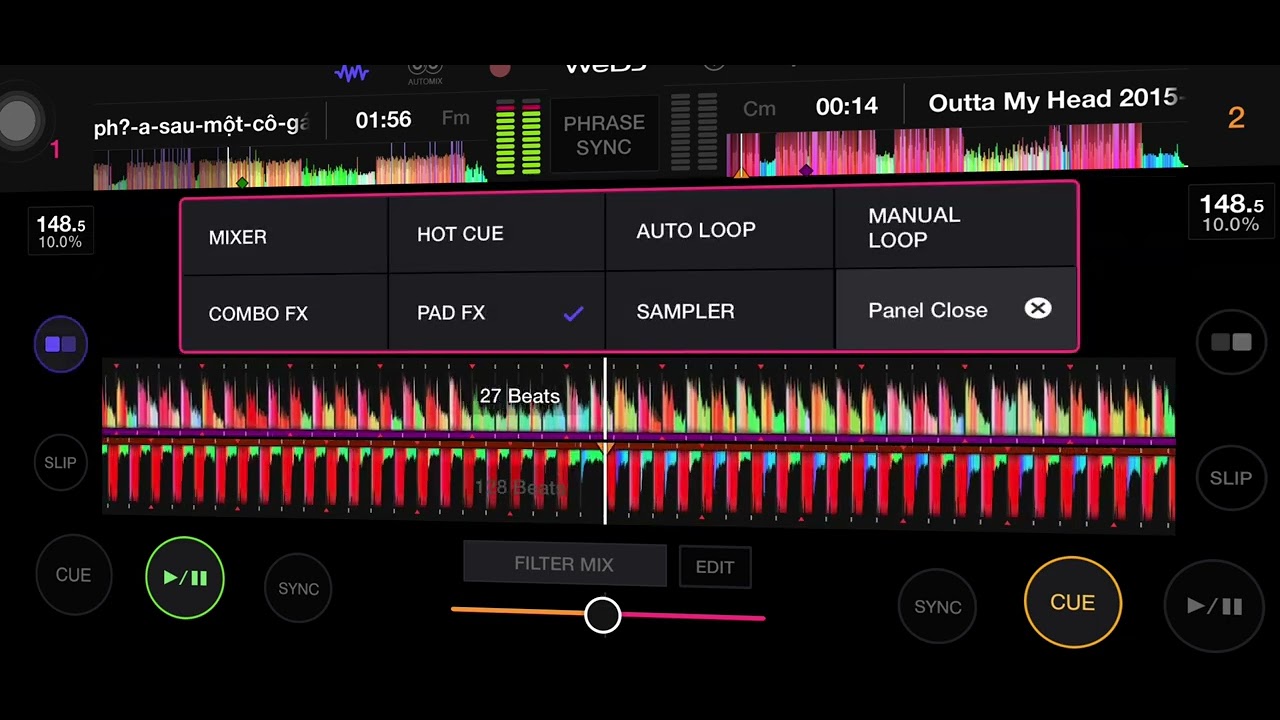1280x720 pixels.
Task: Select the COMBO FX panel option
Action: pos(284,313)
